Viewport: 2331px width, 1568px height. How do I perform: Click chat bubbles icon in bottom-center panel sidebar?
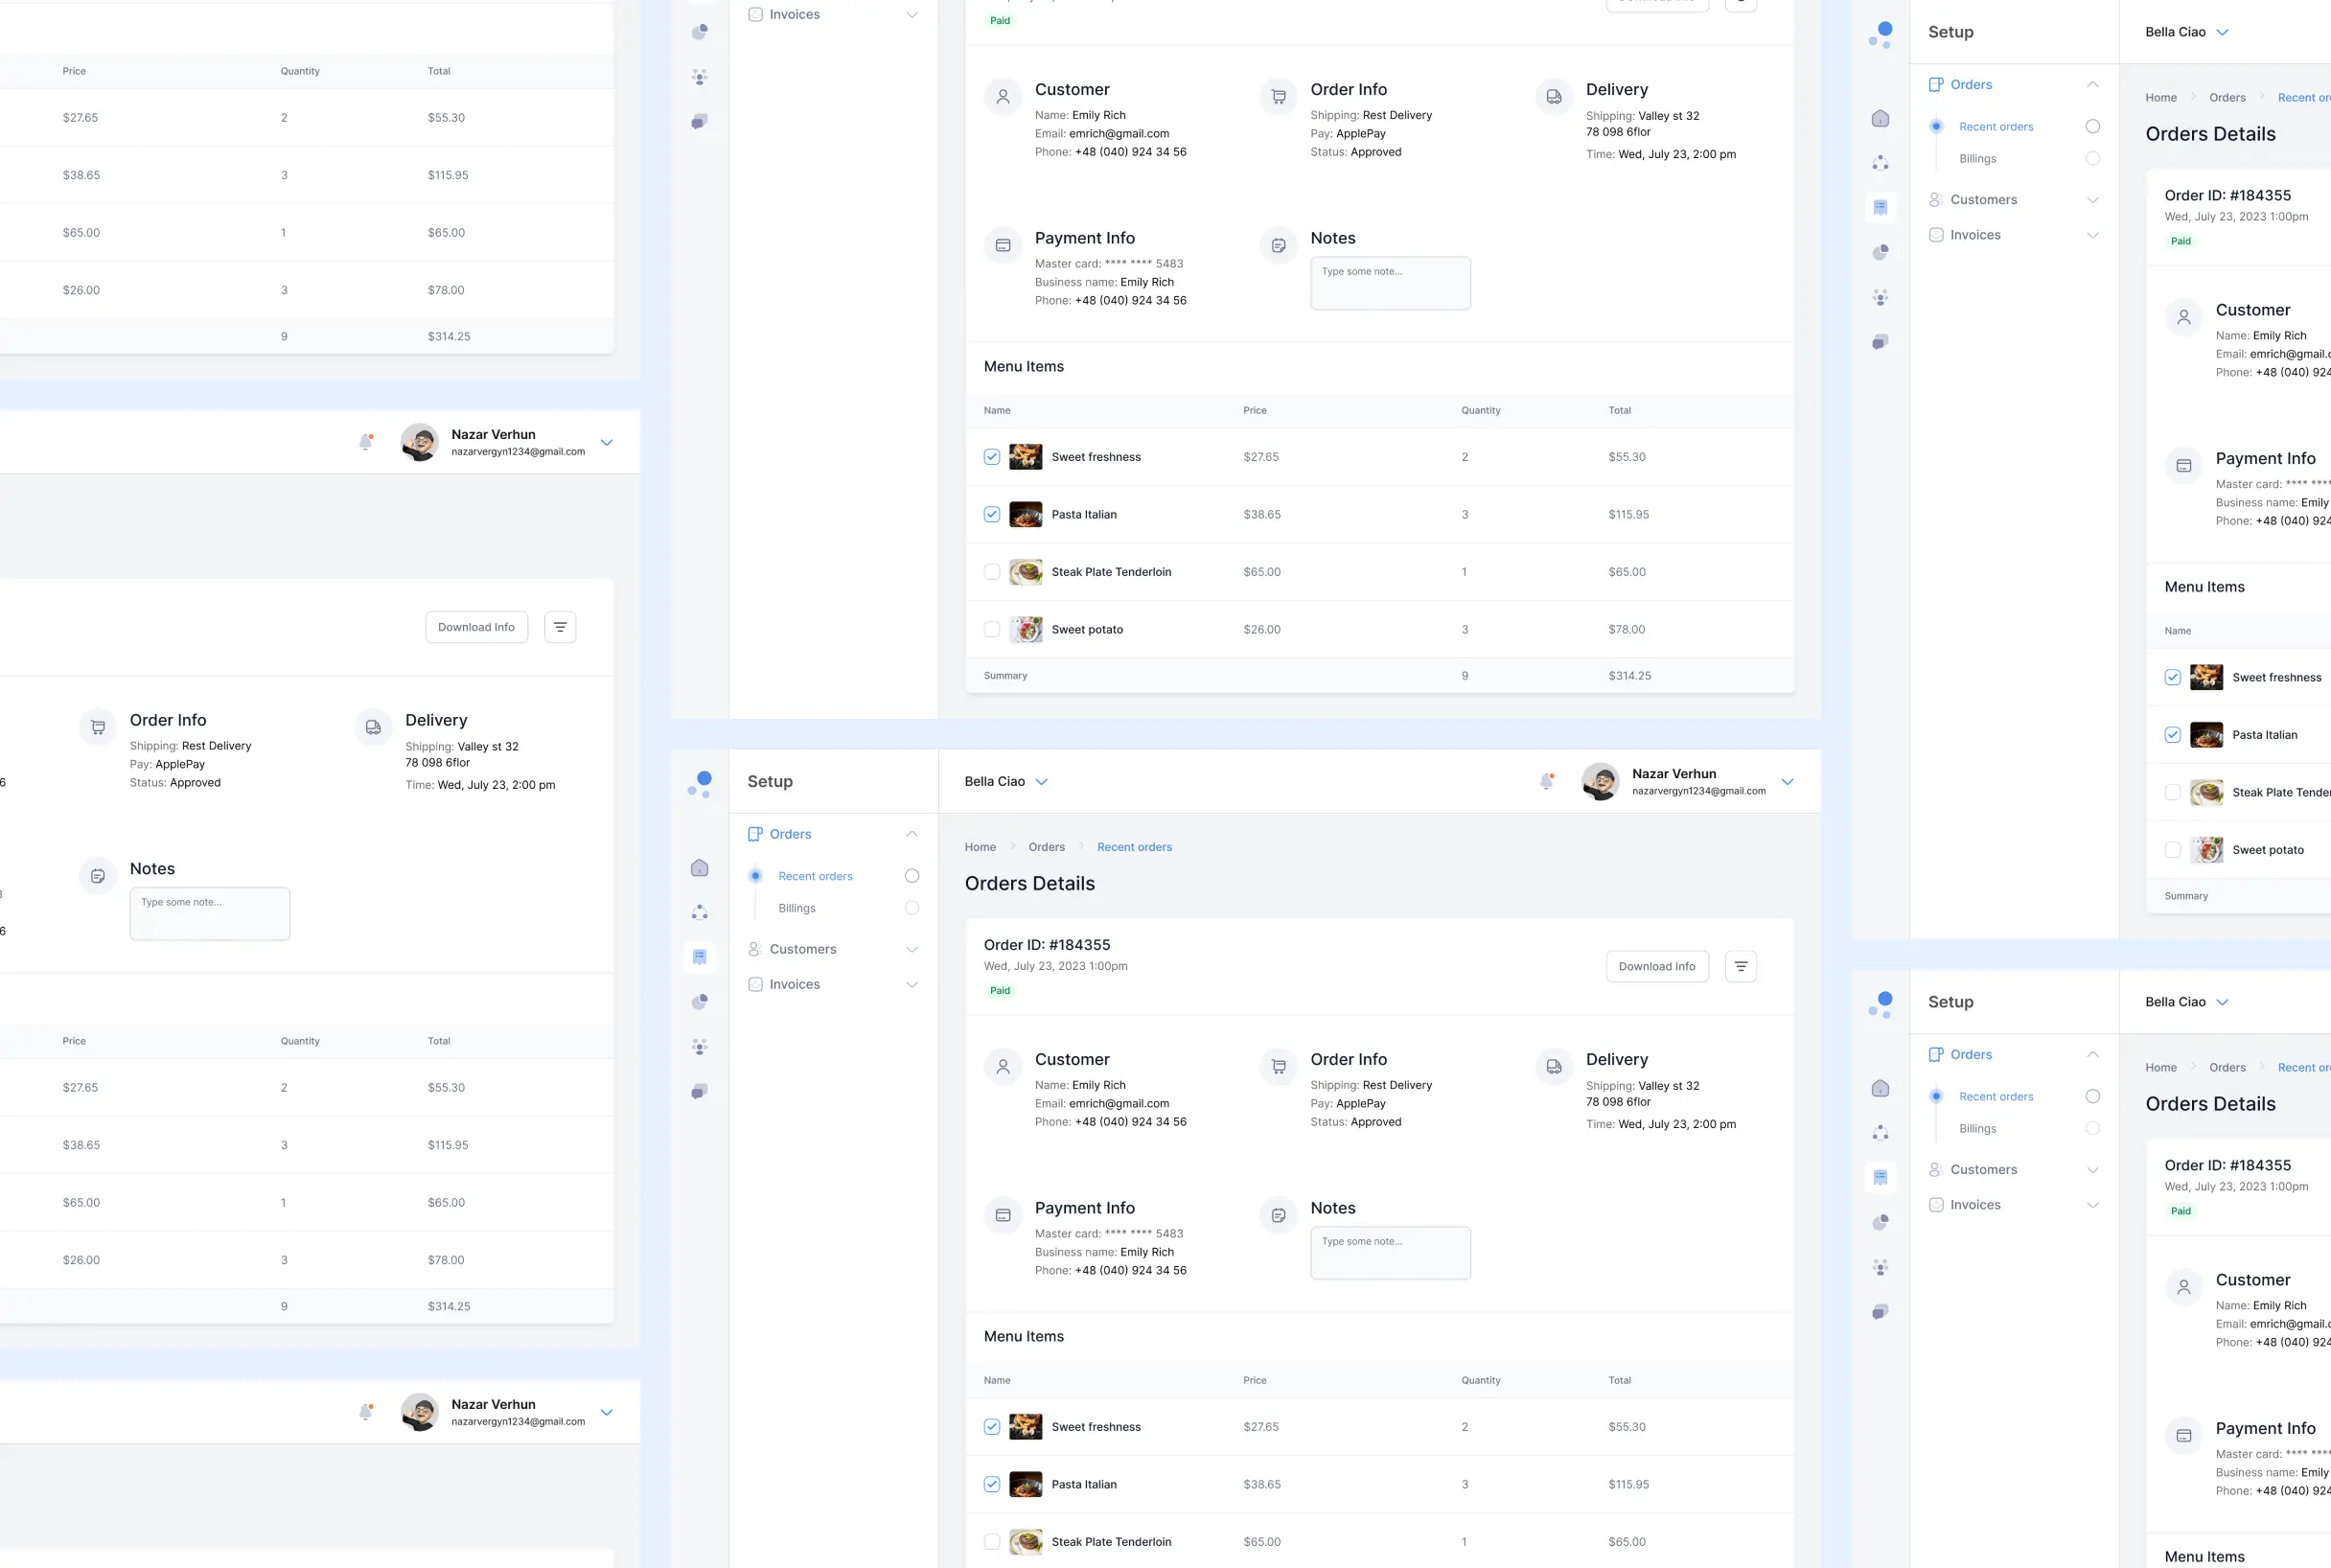point(699,1091)
